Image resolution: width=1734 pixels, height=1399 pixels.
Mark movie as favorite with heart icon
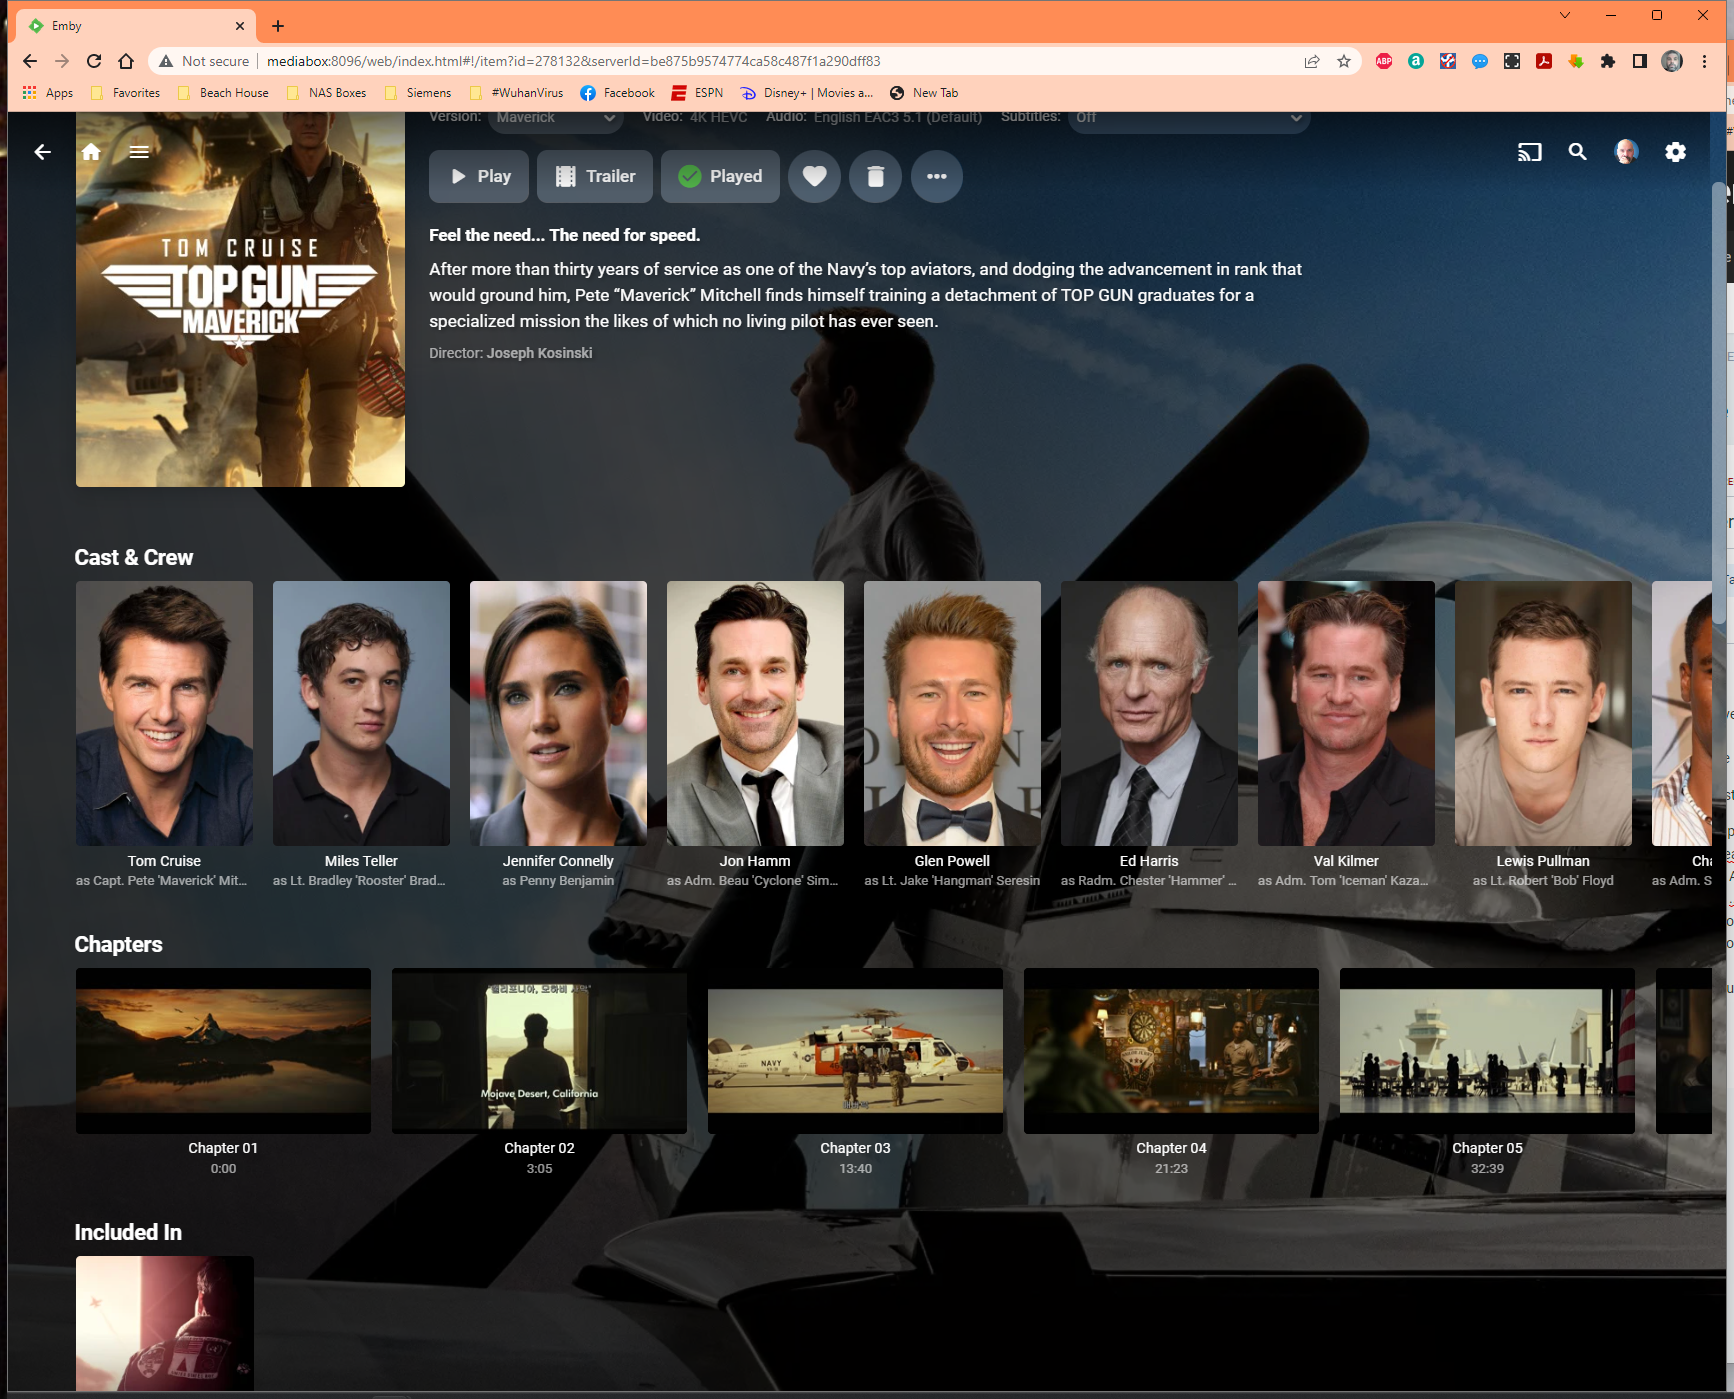tap(814, 177)
